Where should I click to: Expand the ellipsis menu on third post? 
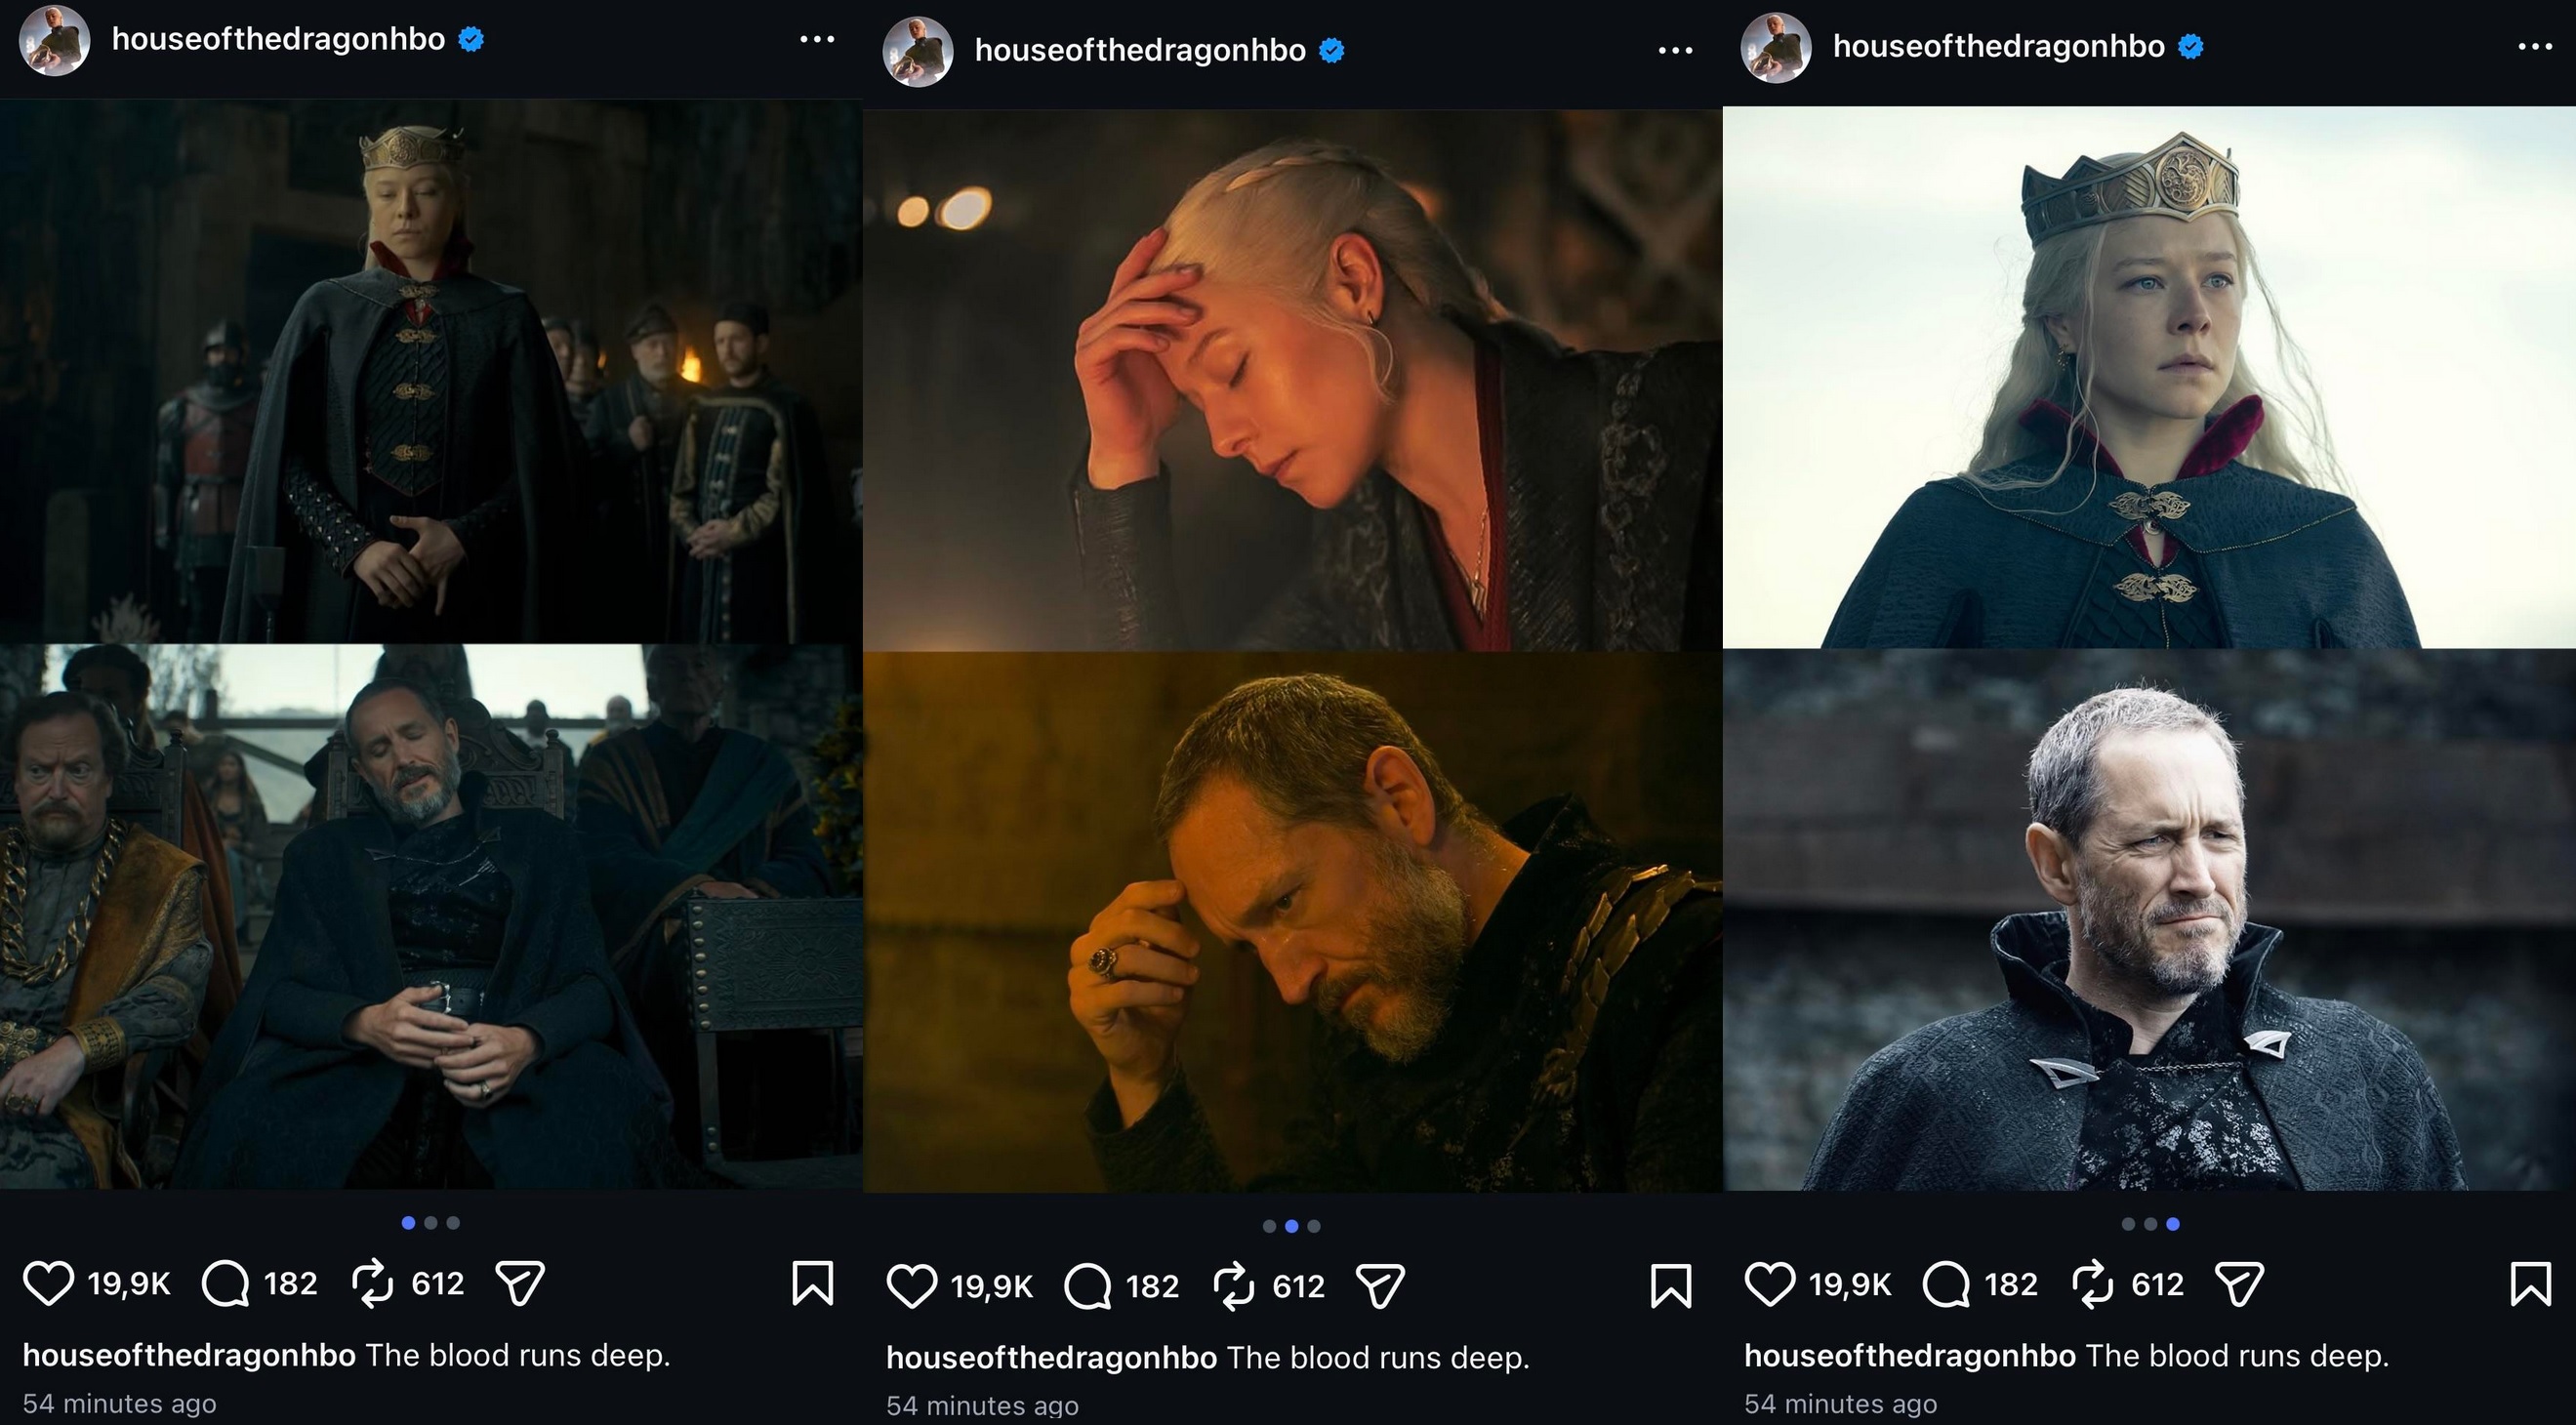pos(2535,46)
